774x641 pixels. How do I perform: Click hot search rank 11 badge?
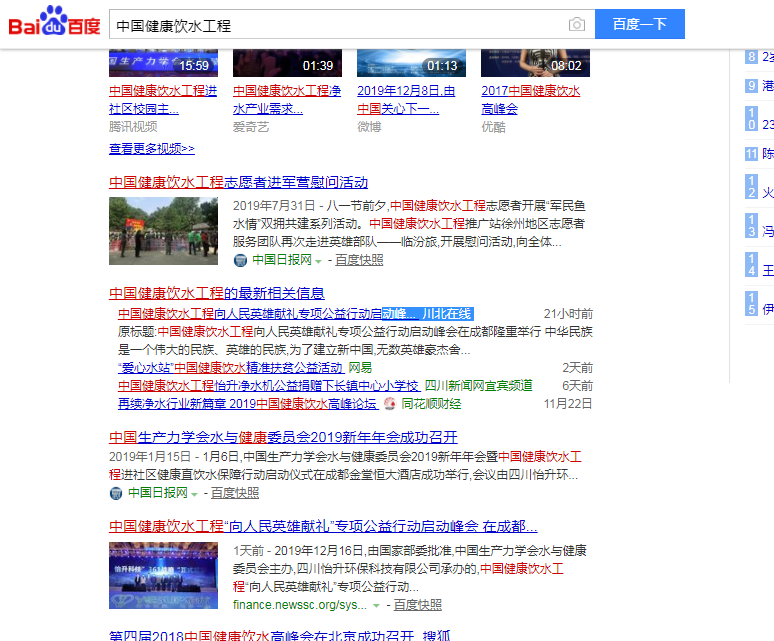(x=752, y=154)
